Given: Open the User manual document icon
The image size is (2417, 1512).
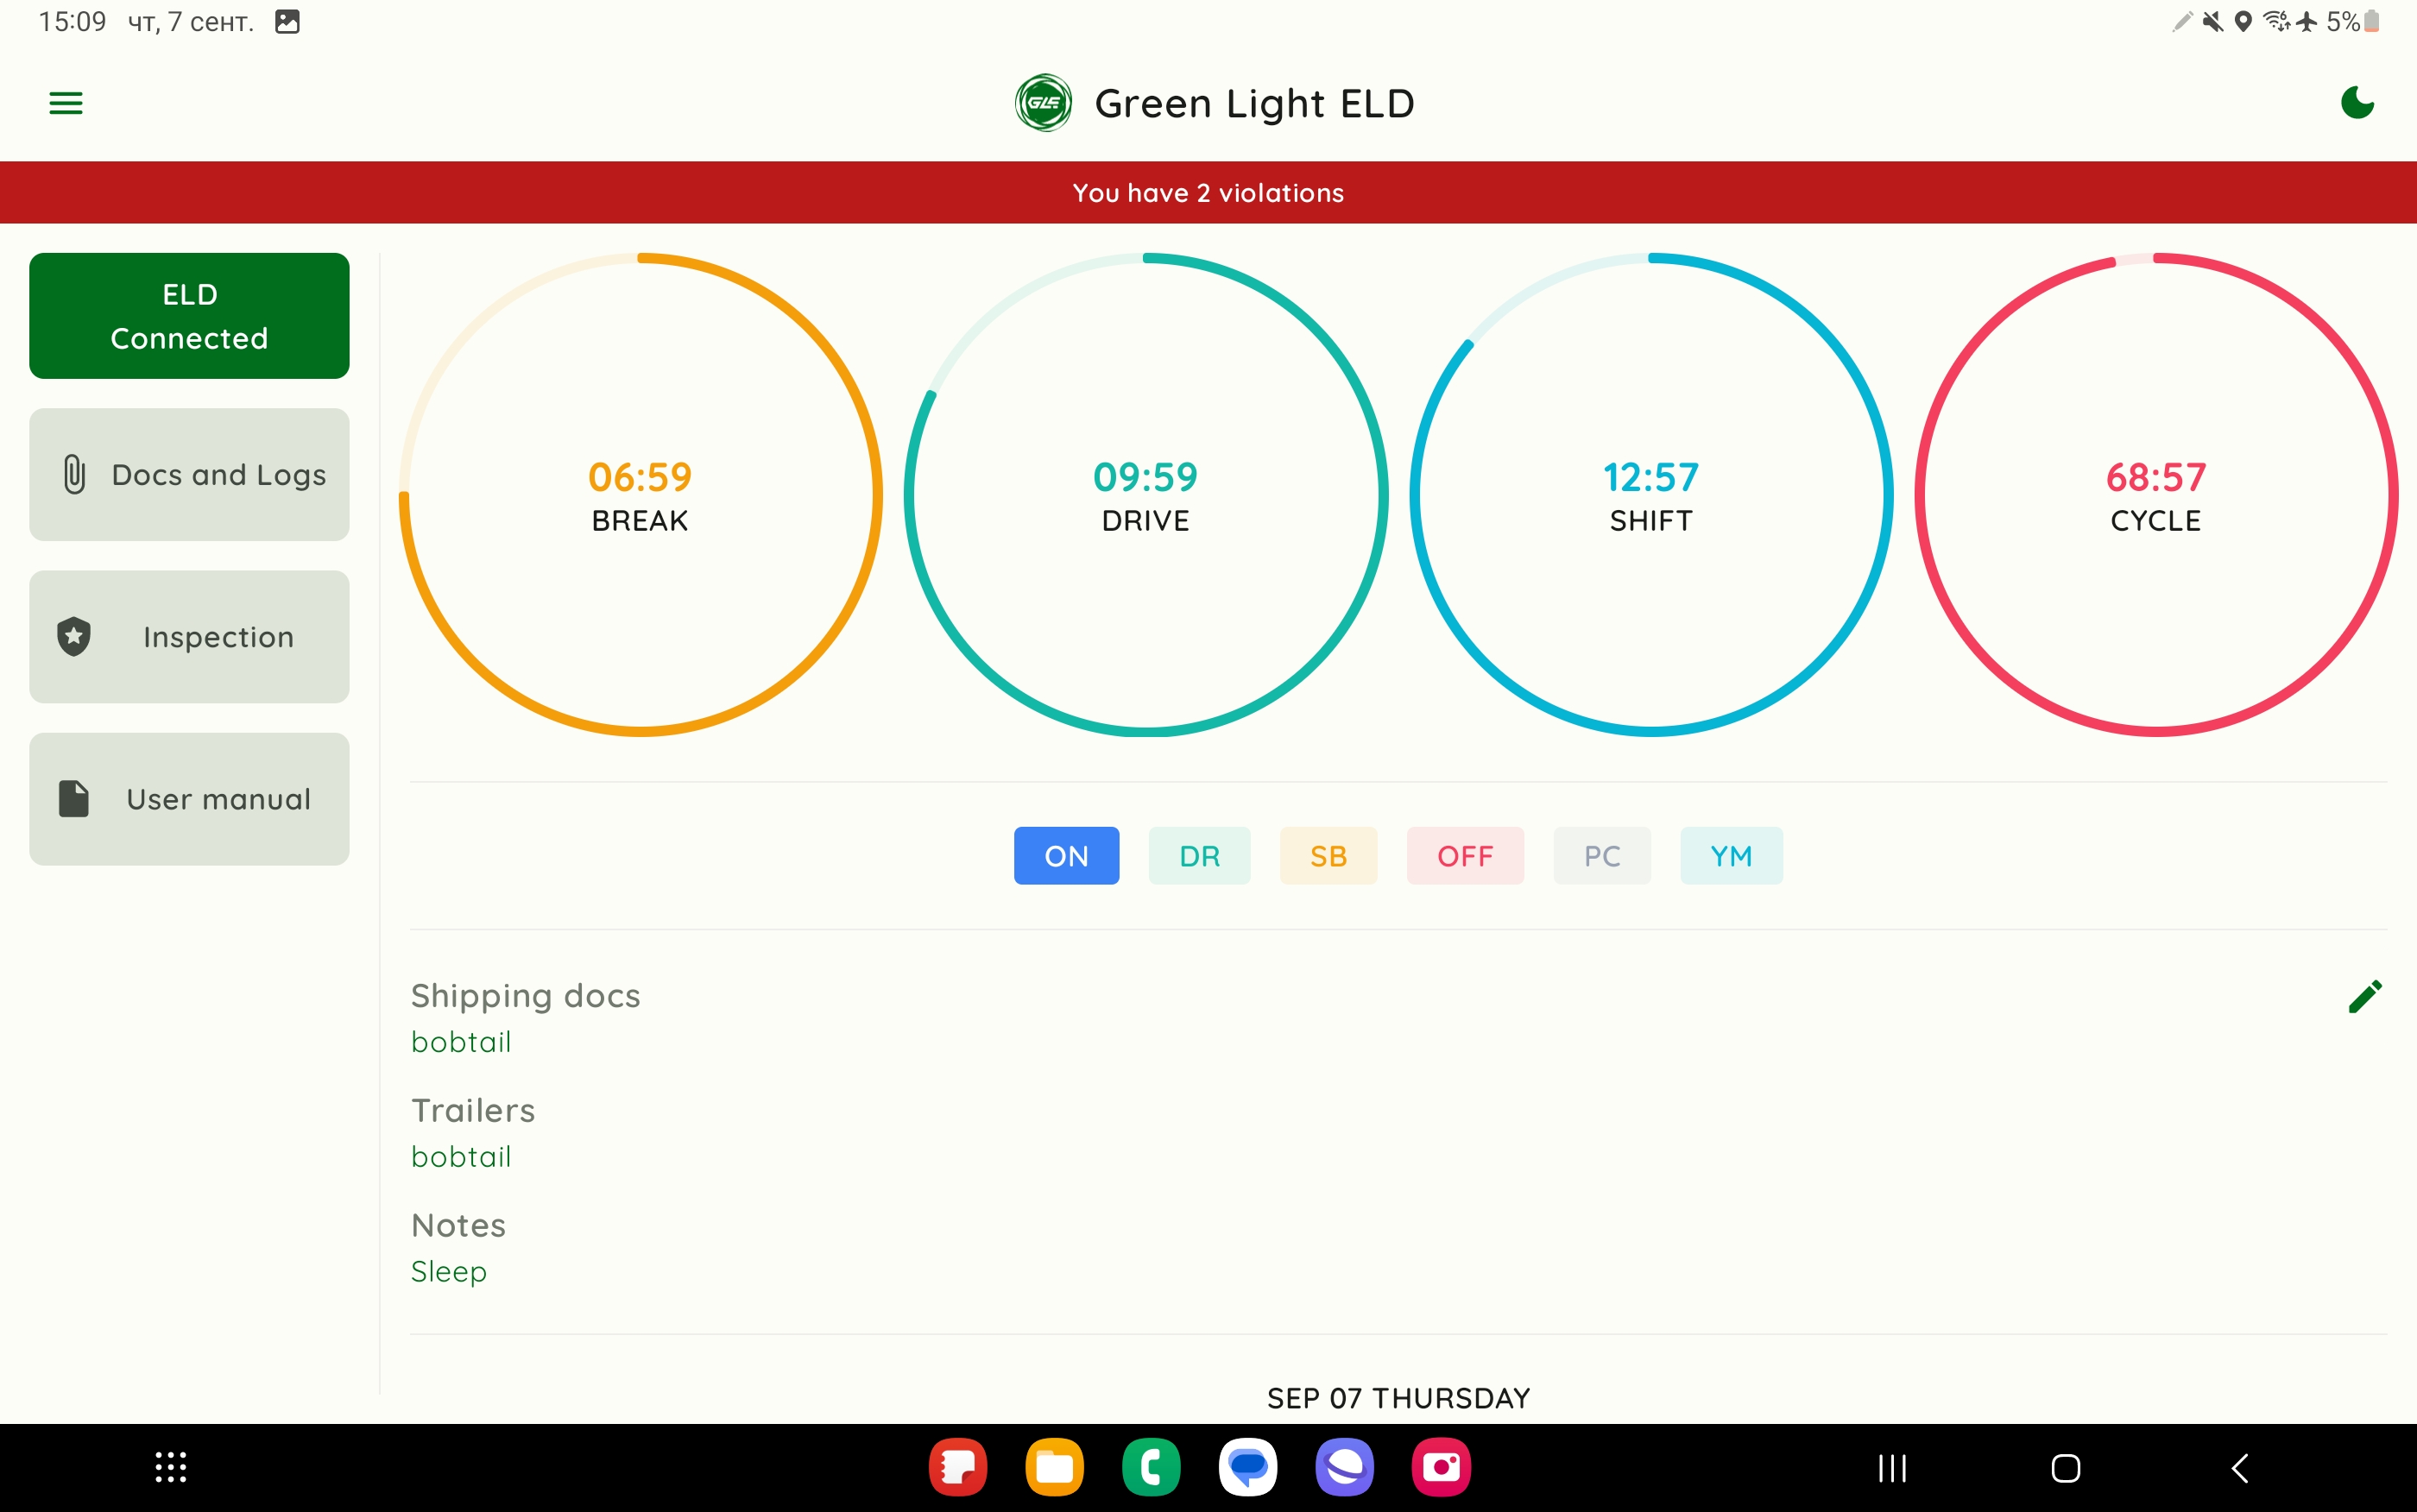Looking at the screenshot, I should [x=74, y=798].
